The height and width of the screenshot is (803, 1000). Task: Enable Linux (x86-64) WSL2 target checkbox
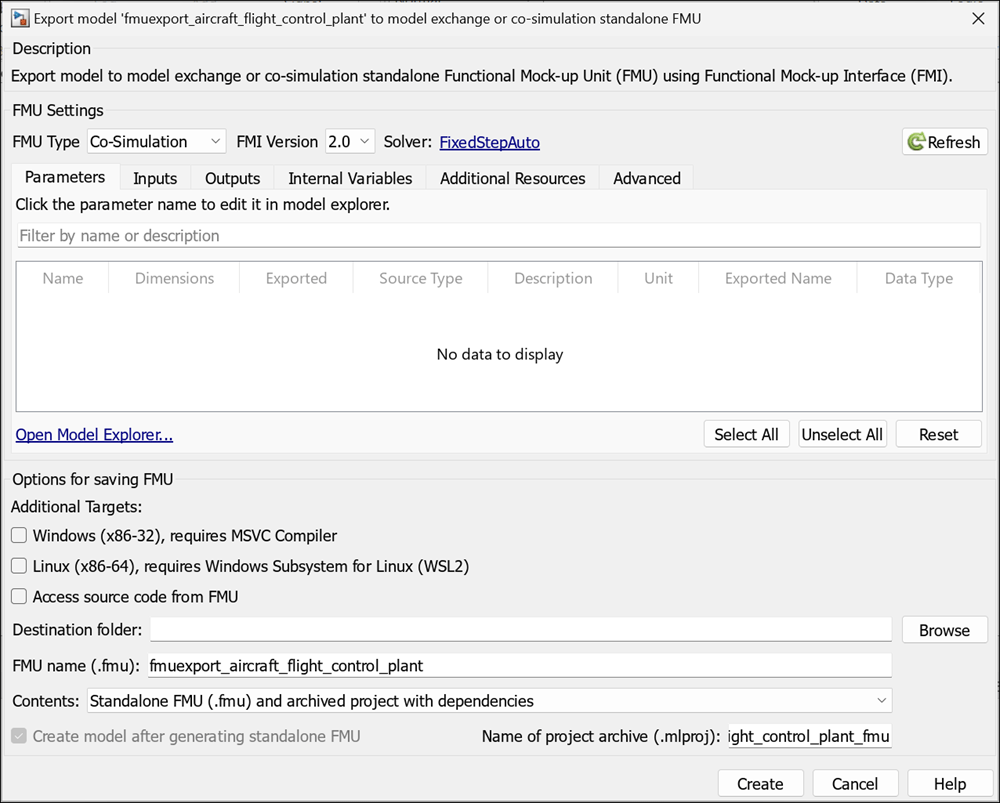(19, 566)
